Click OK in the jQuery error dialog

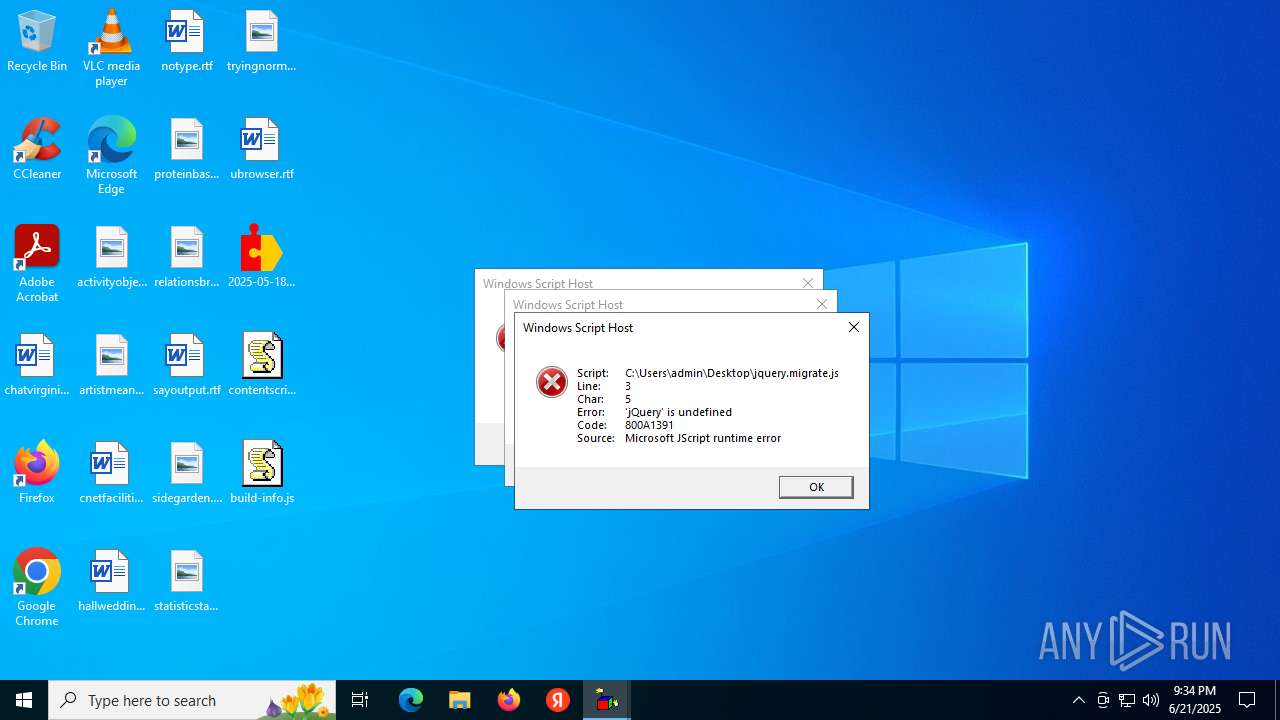(816, 487)
